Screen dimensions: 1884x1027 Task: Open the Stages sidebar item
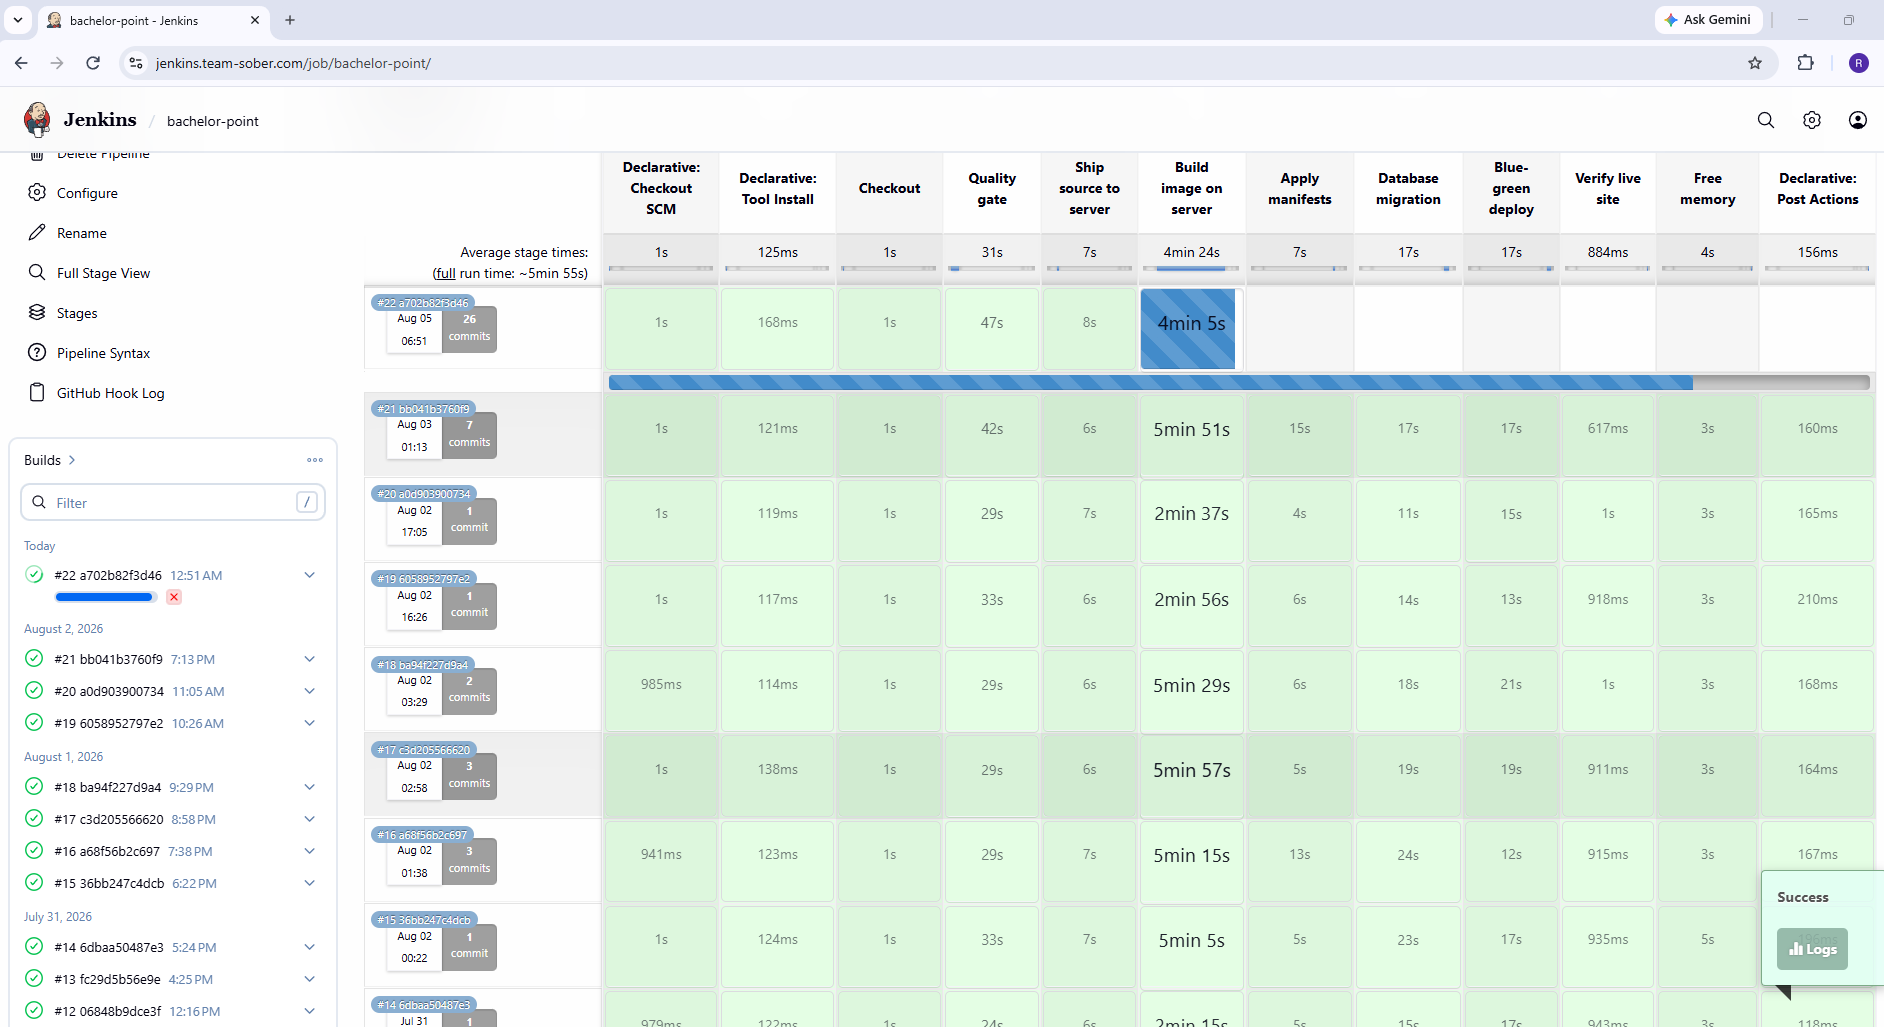(77, 313)
